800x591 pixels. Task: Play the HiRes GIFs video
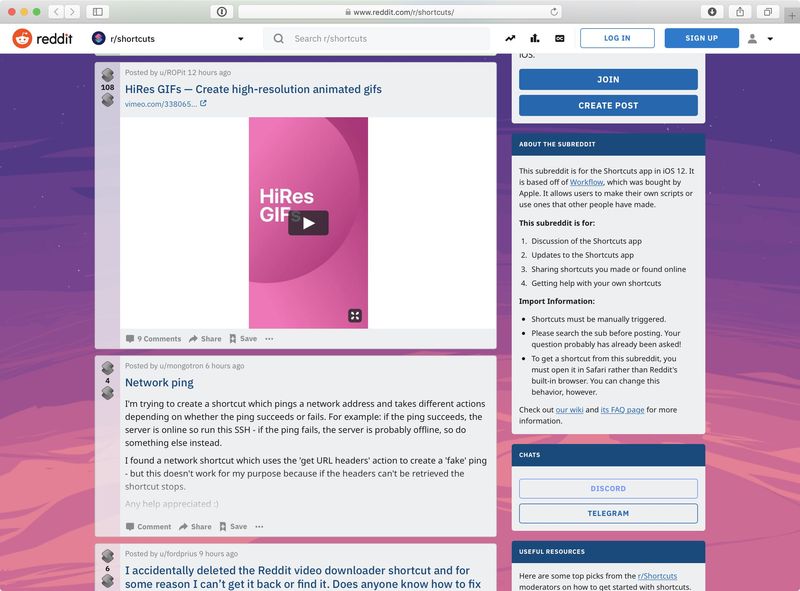click(308, 223)
